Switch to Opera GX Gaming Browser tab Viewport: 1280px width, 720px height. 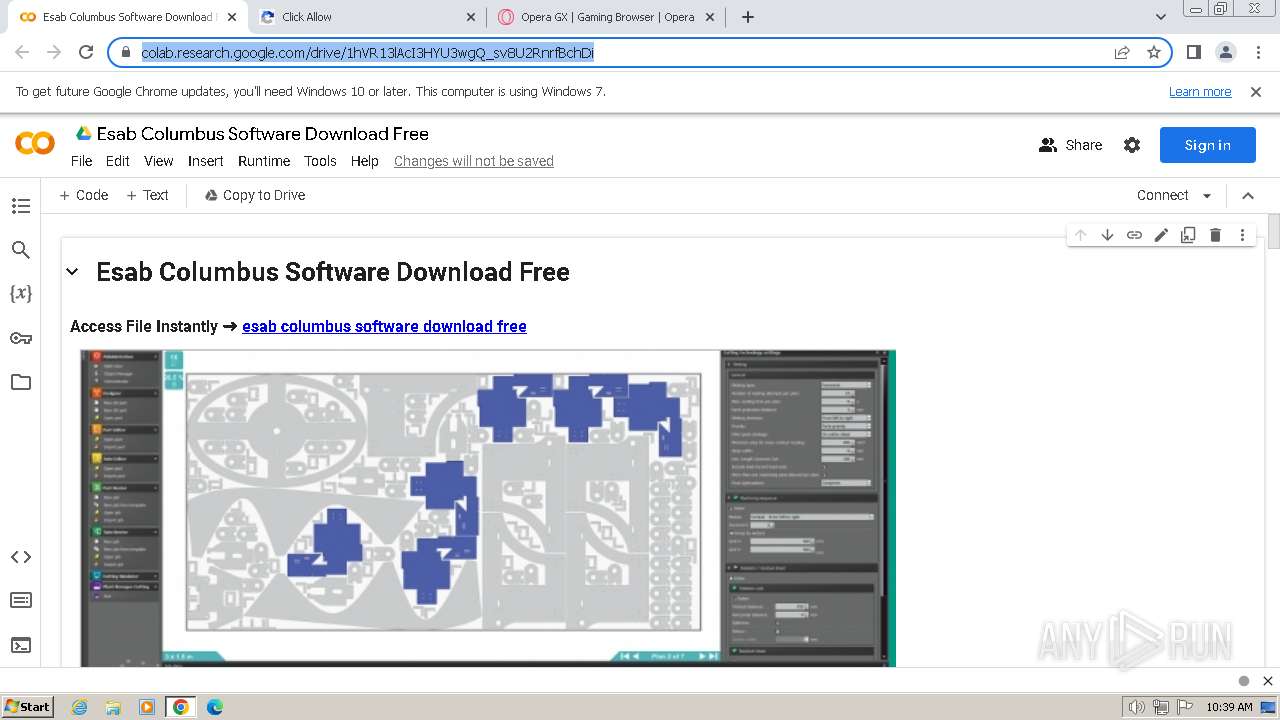pyautogui.click(x=608, y=17)
